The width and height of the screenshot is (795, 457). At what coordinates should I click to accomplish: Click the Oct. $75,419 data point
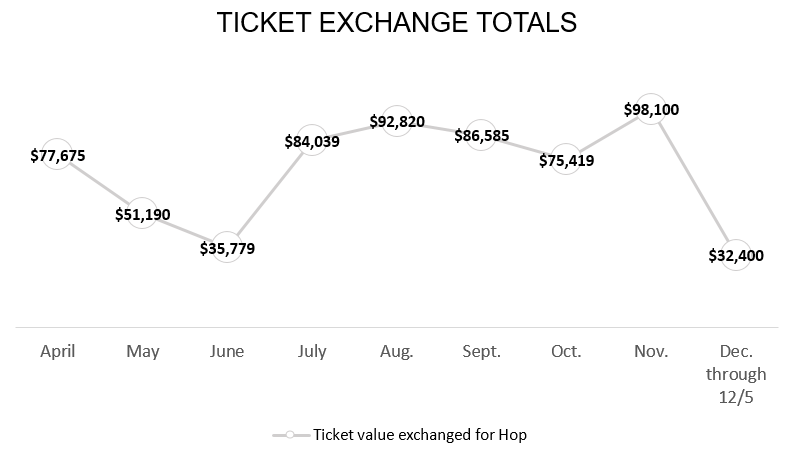pos(566,159)
